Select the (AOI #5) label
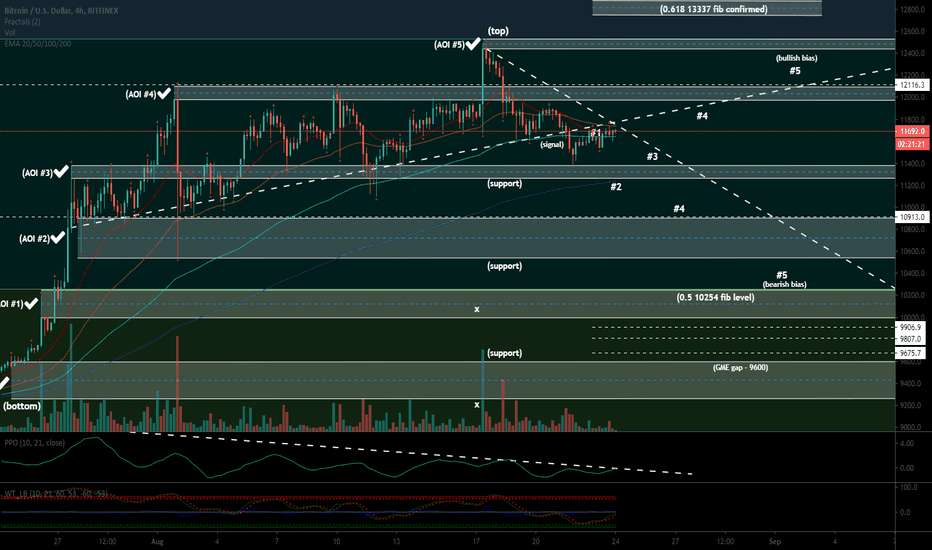This screenshot has height=550, width=932. point(449,45)
